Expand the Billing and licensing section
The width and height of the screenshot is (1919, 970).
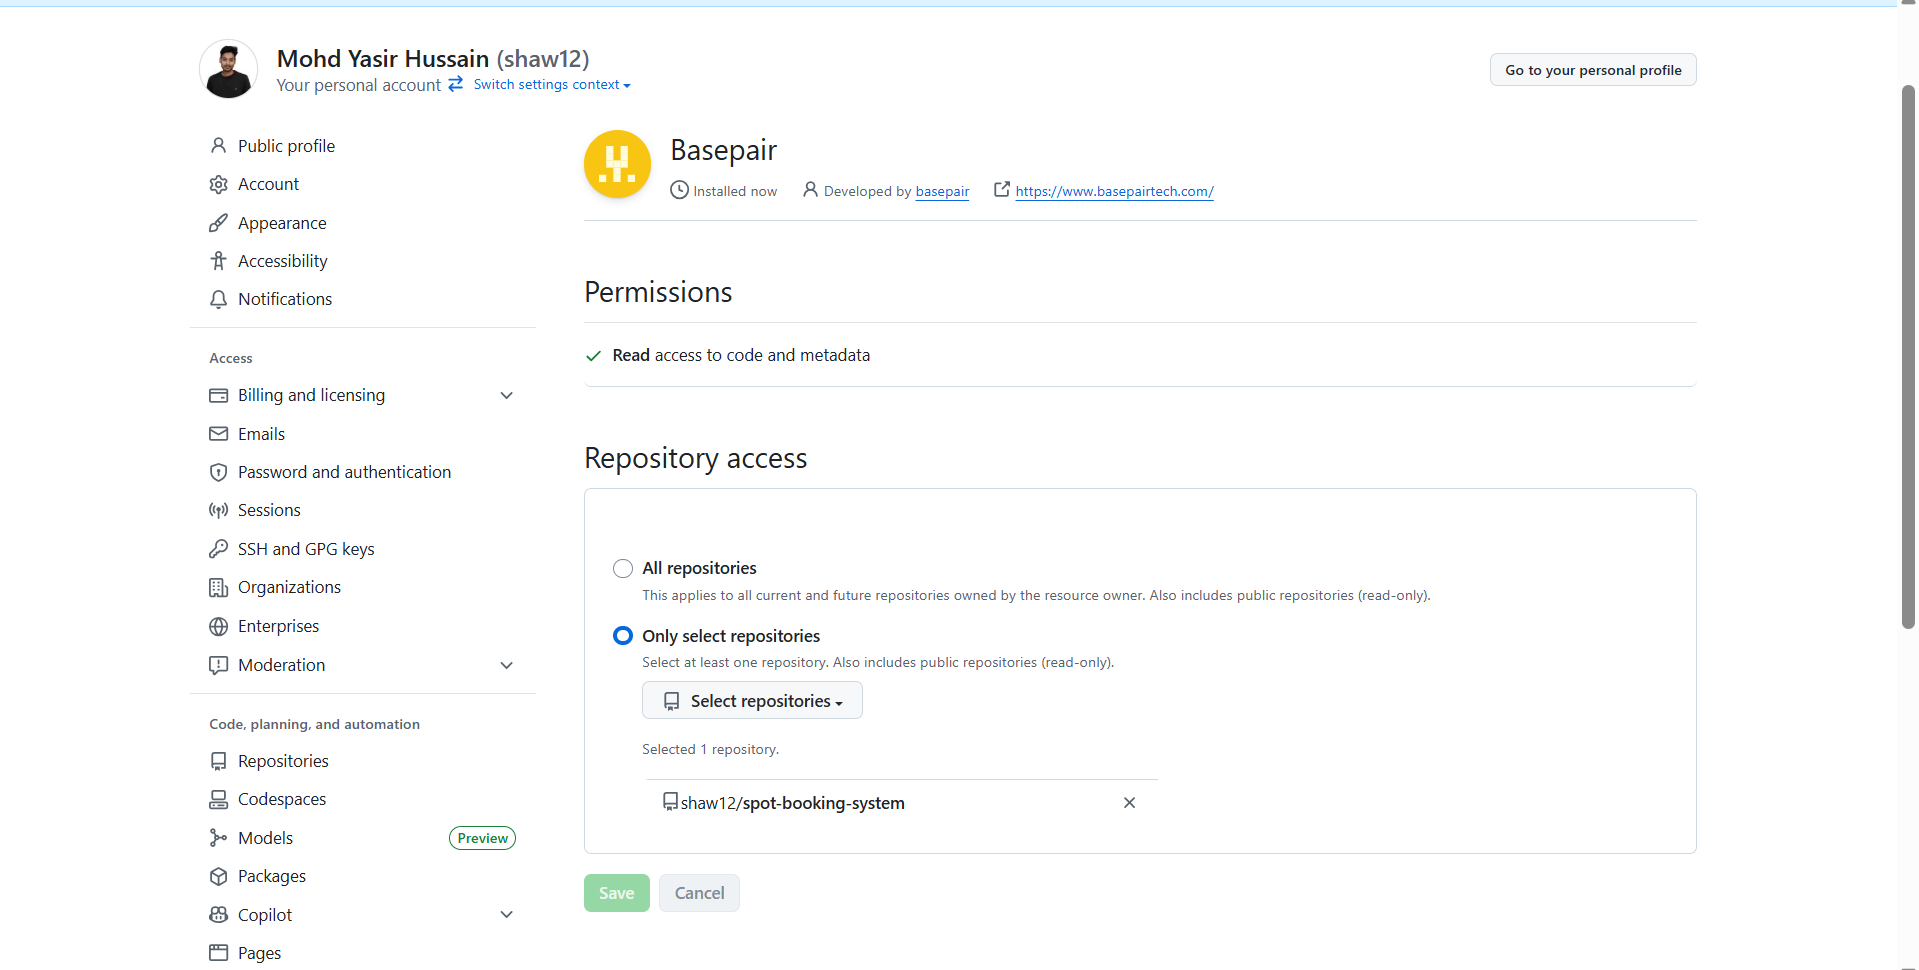pyautogui.click(x=506, y=395)
